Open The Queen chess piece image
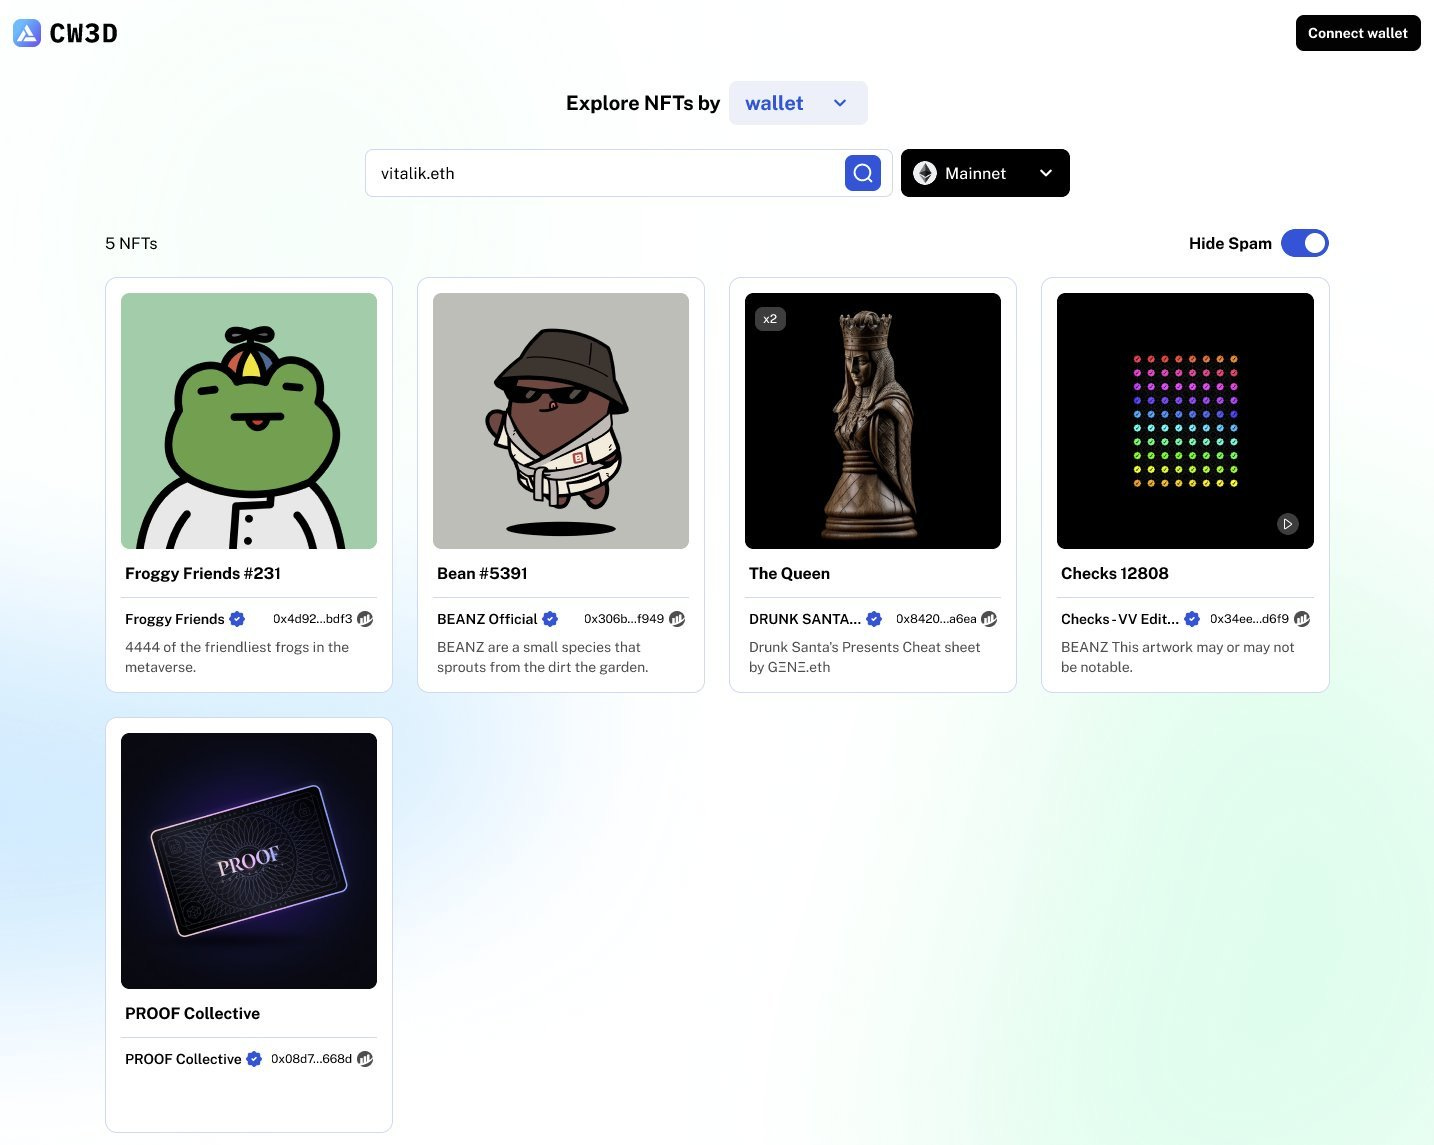 click(873, 421)
